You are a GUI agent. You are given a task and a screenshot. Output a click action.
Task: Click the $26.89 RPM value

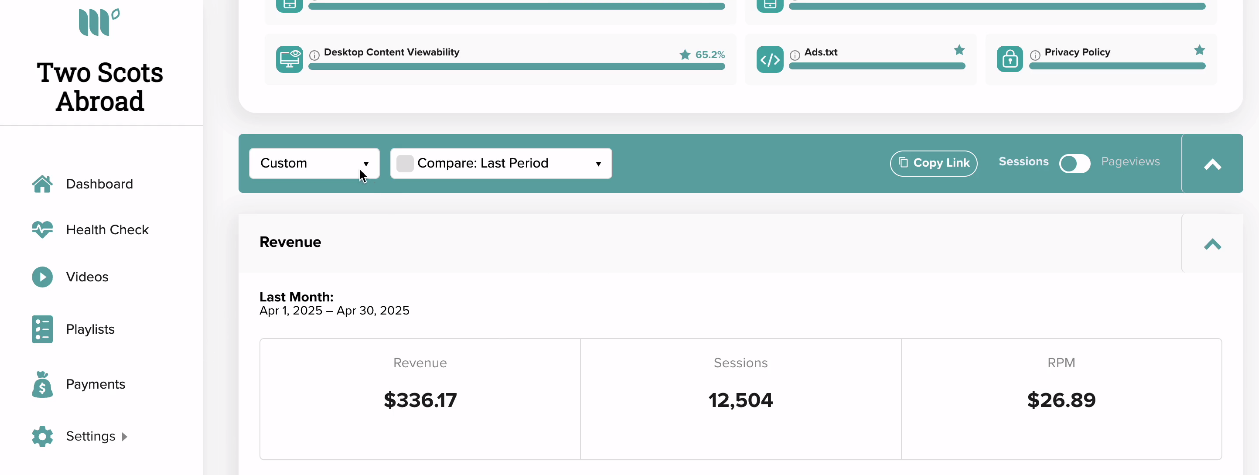(x=1061, y=401)
